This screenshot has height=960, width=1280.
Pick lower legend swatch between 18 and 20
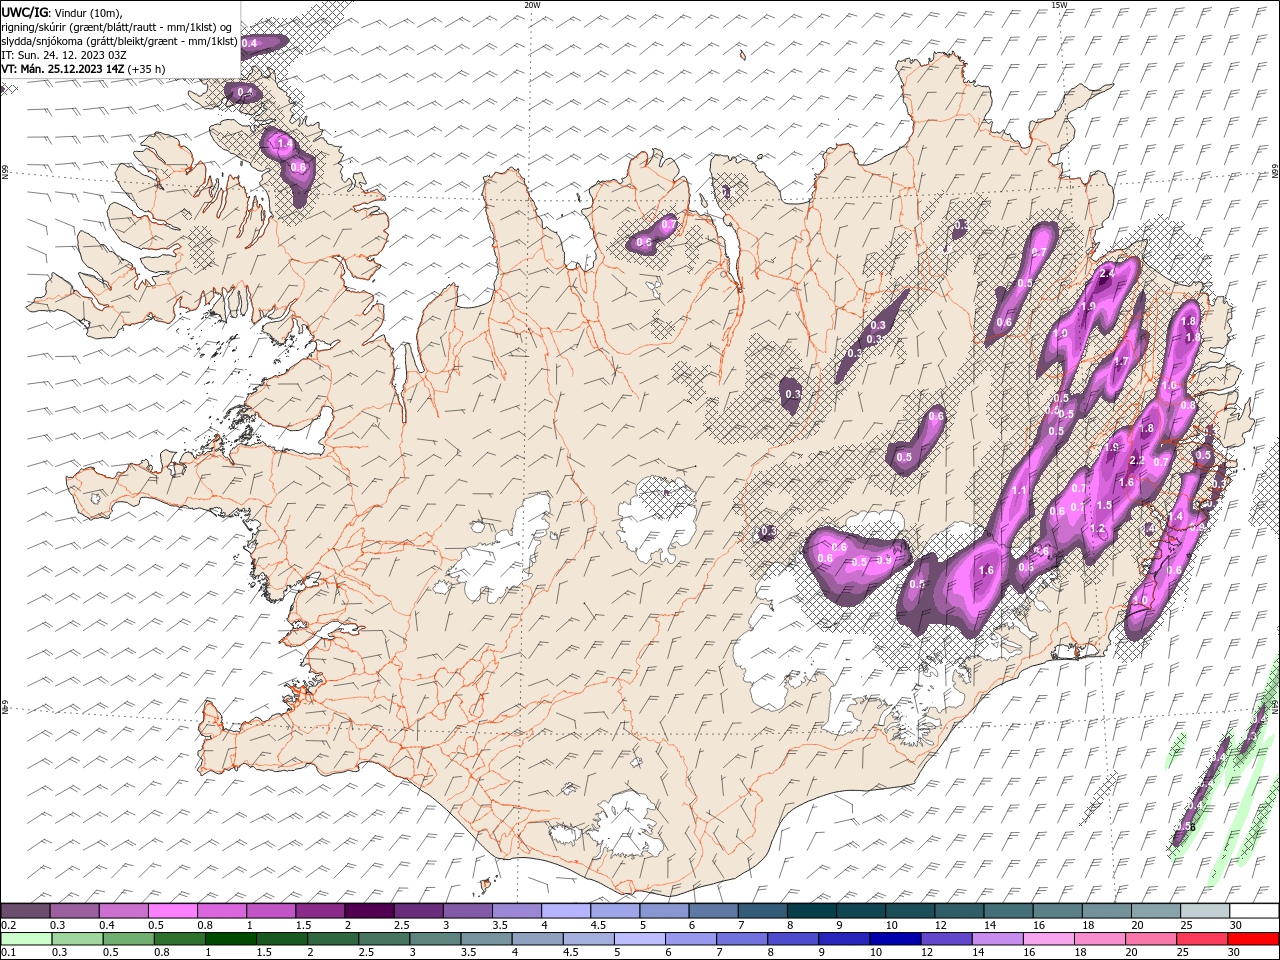(1099, 939)
